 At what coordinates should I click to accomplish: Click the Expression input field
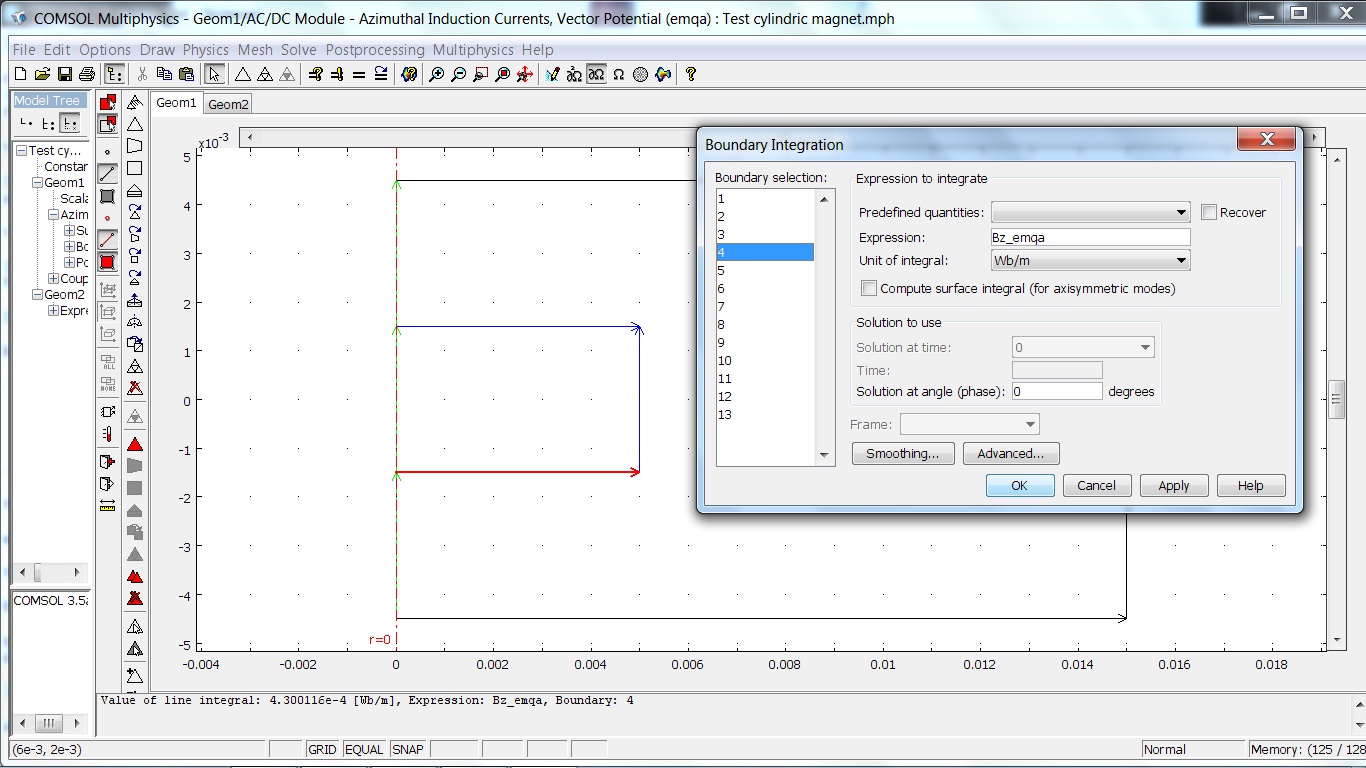point(1090,237)
